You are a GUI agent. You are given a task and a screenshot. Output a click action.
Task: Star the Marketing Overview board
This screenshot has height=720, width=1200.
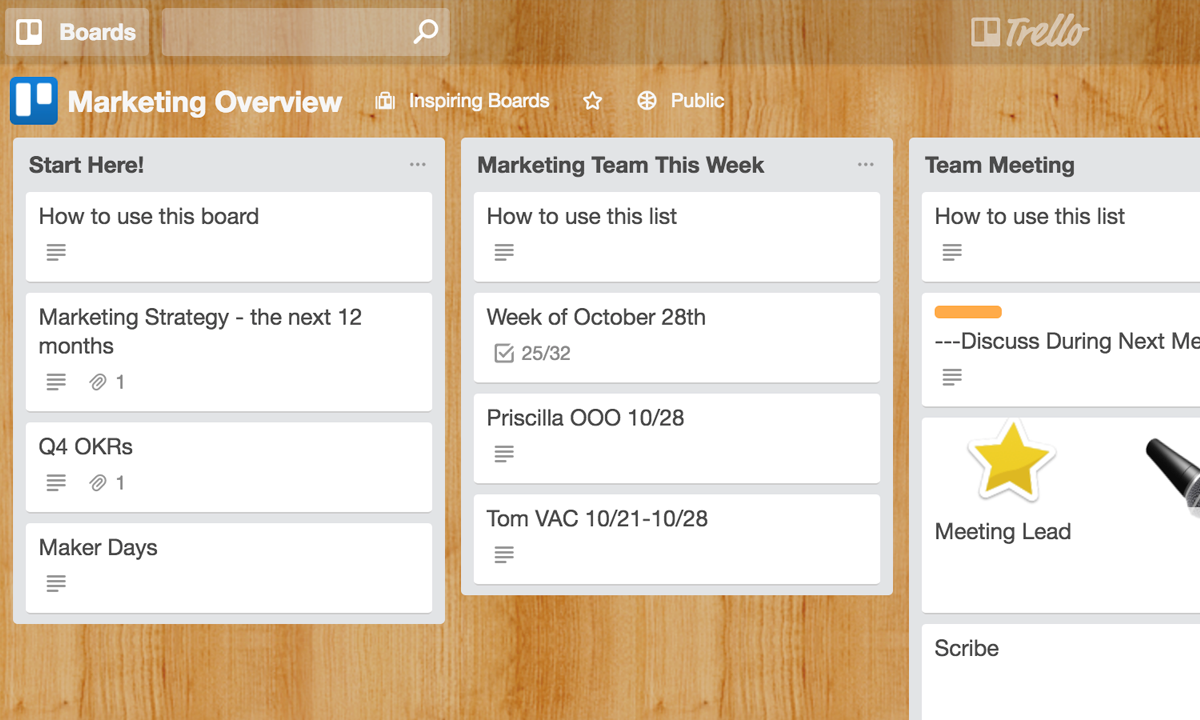pos(593,100)
